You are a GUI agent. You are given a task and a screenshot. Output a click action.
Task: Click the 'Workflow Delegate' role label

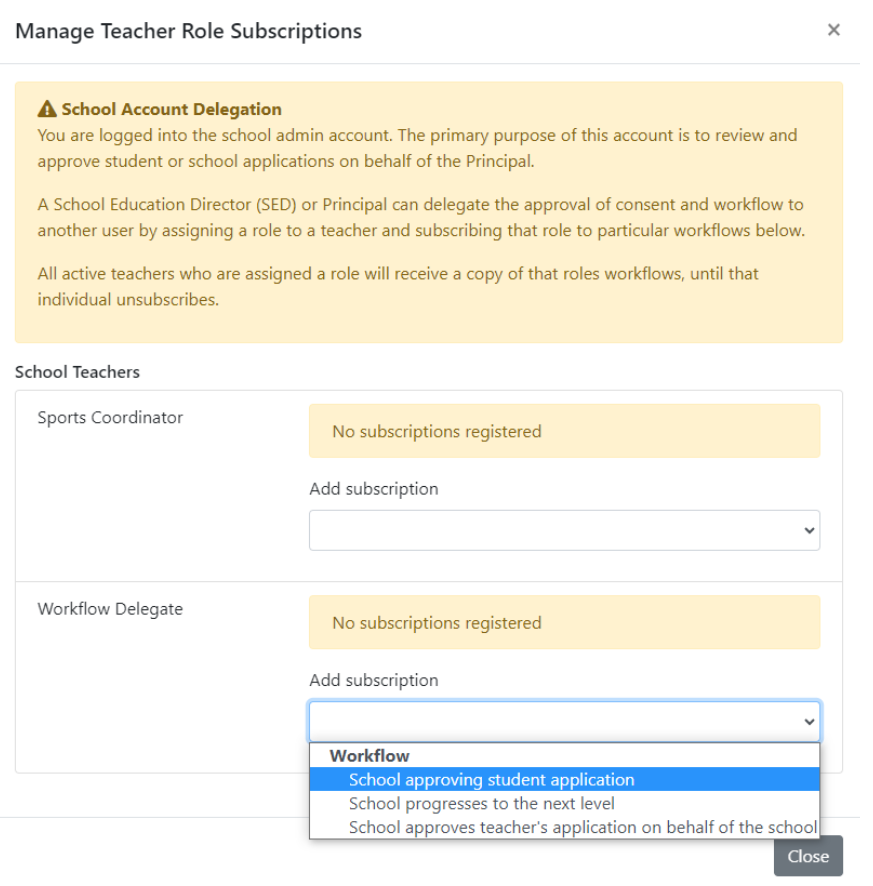tap(110, 609)
